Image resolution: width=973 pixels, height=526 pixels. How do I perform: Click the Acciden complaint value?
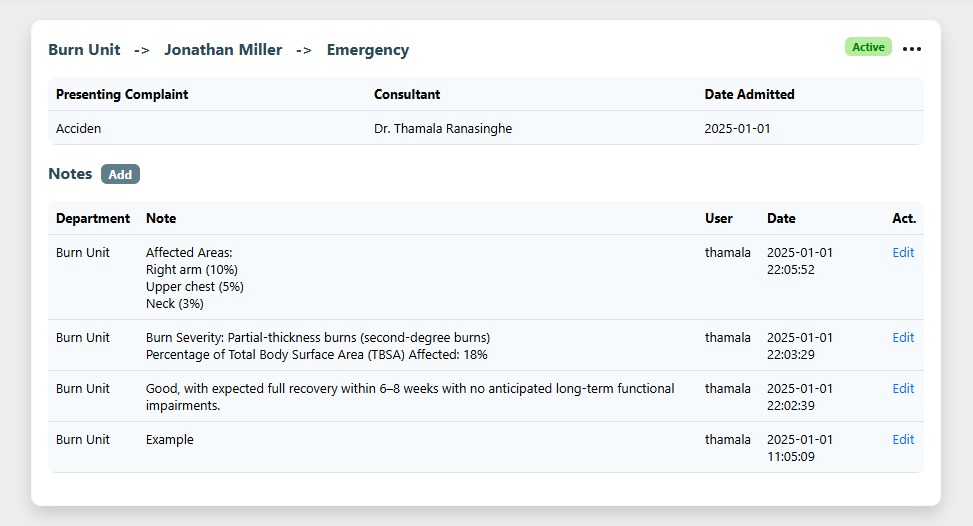click(79, 129)
